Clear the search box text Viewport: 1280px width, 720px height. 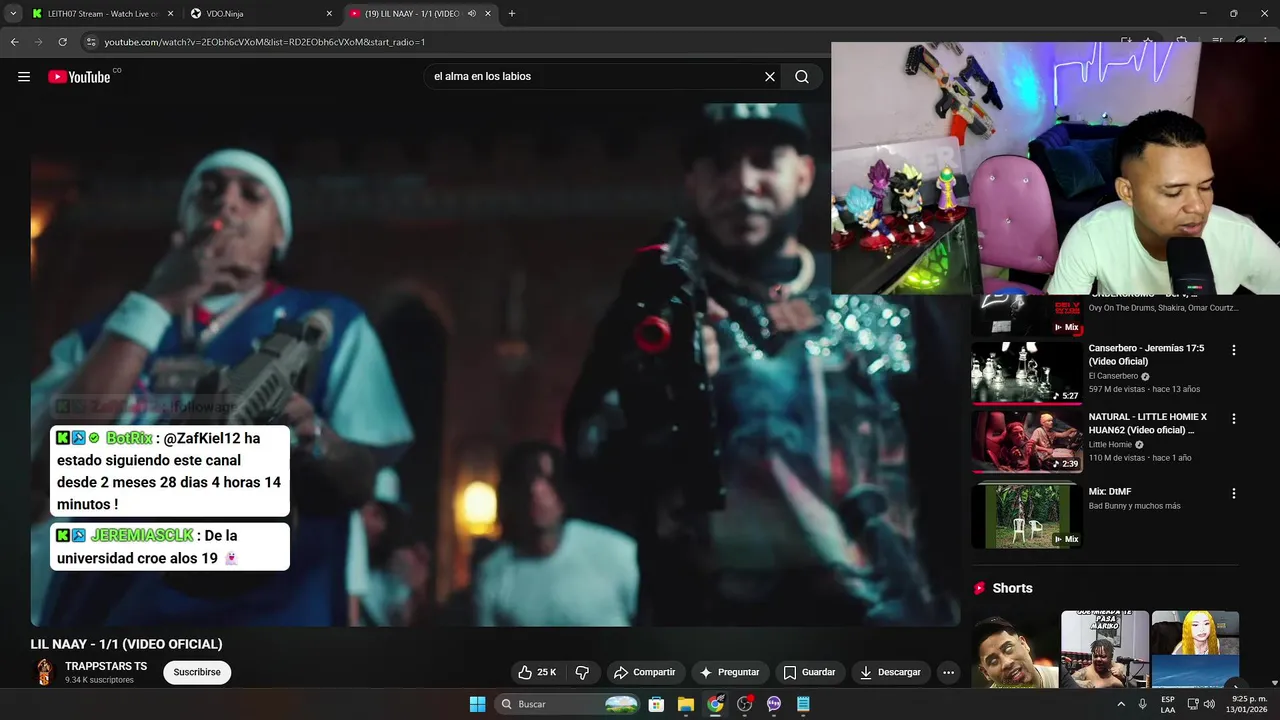[770, 77]
